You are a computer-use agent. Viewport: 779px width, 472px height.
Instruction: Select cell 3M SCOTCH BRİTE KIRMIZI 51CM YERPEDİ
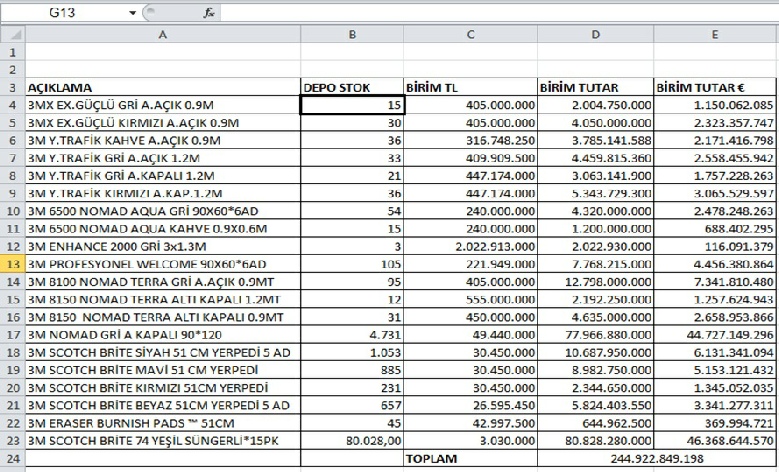(163, 388)
